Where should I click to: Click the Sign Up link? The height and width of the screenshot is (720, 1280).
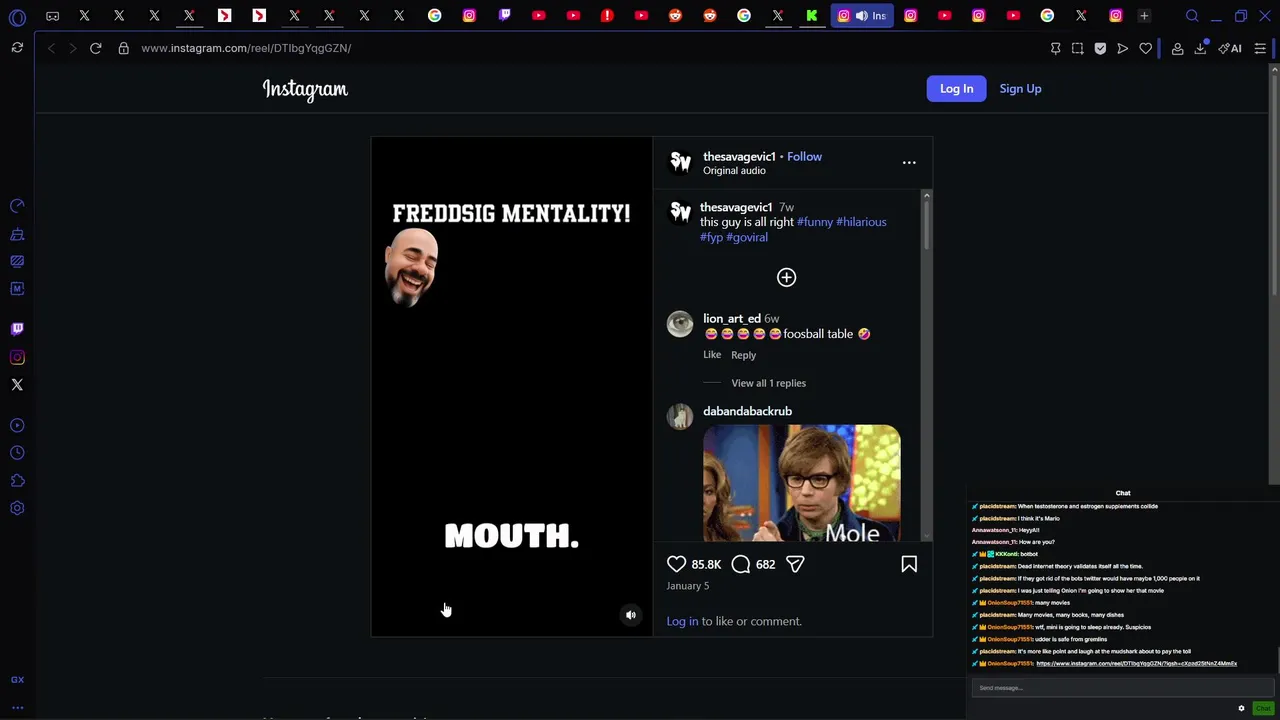point(1020,88)
